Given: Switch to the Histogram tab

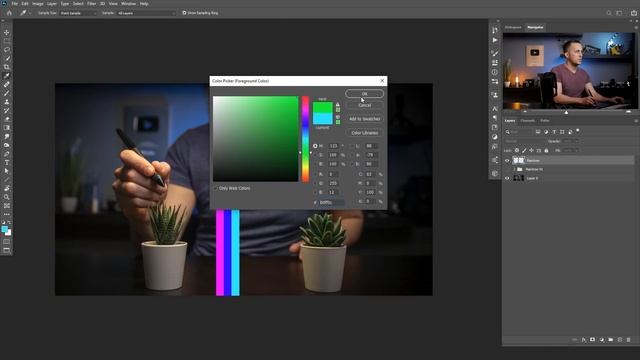Looking at the screenshot, I should click(x=513, y=27).
